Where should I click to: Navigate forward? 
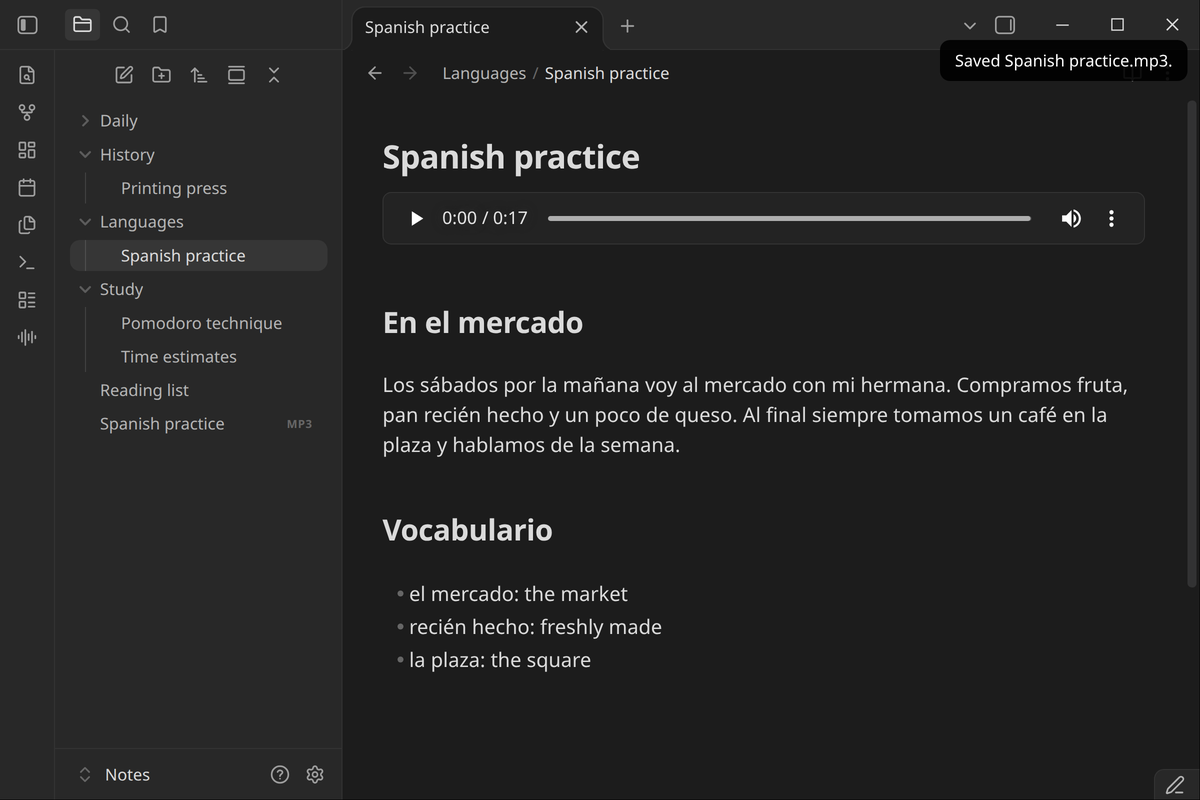[x=410, y=73]
